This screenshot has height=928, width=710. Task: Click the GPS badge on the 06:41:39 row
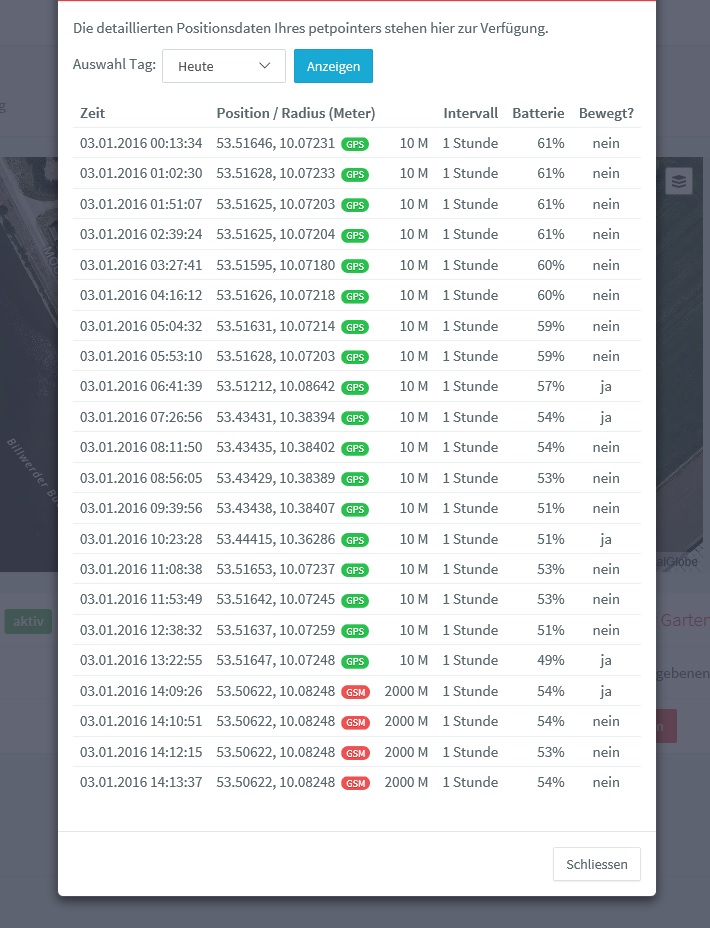[x=355, y=388]
